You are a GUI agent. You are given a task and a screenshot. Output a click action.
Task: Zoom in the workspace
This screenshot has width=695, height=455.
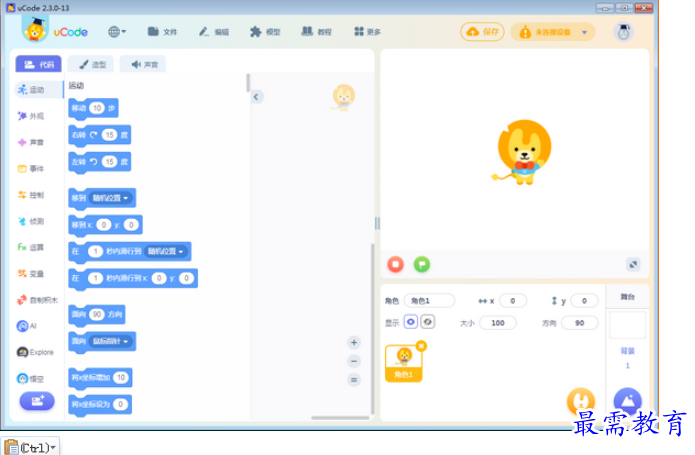pyautogui.click(x=354, y=342)
